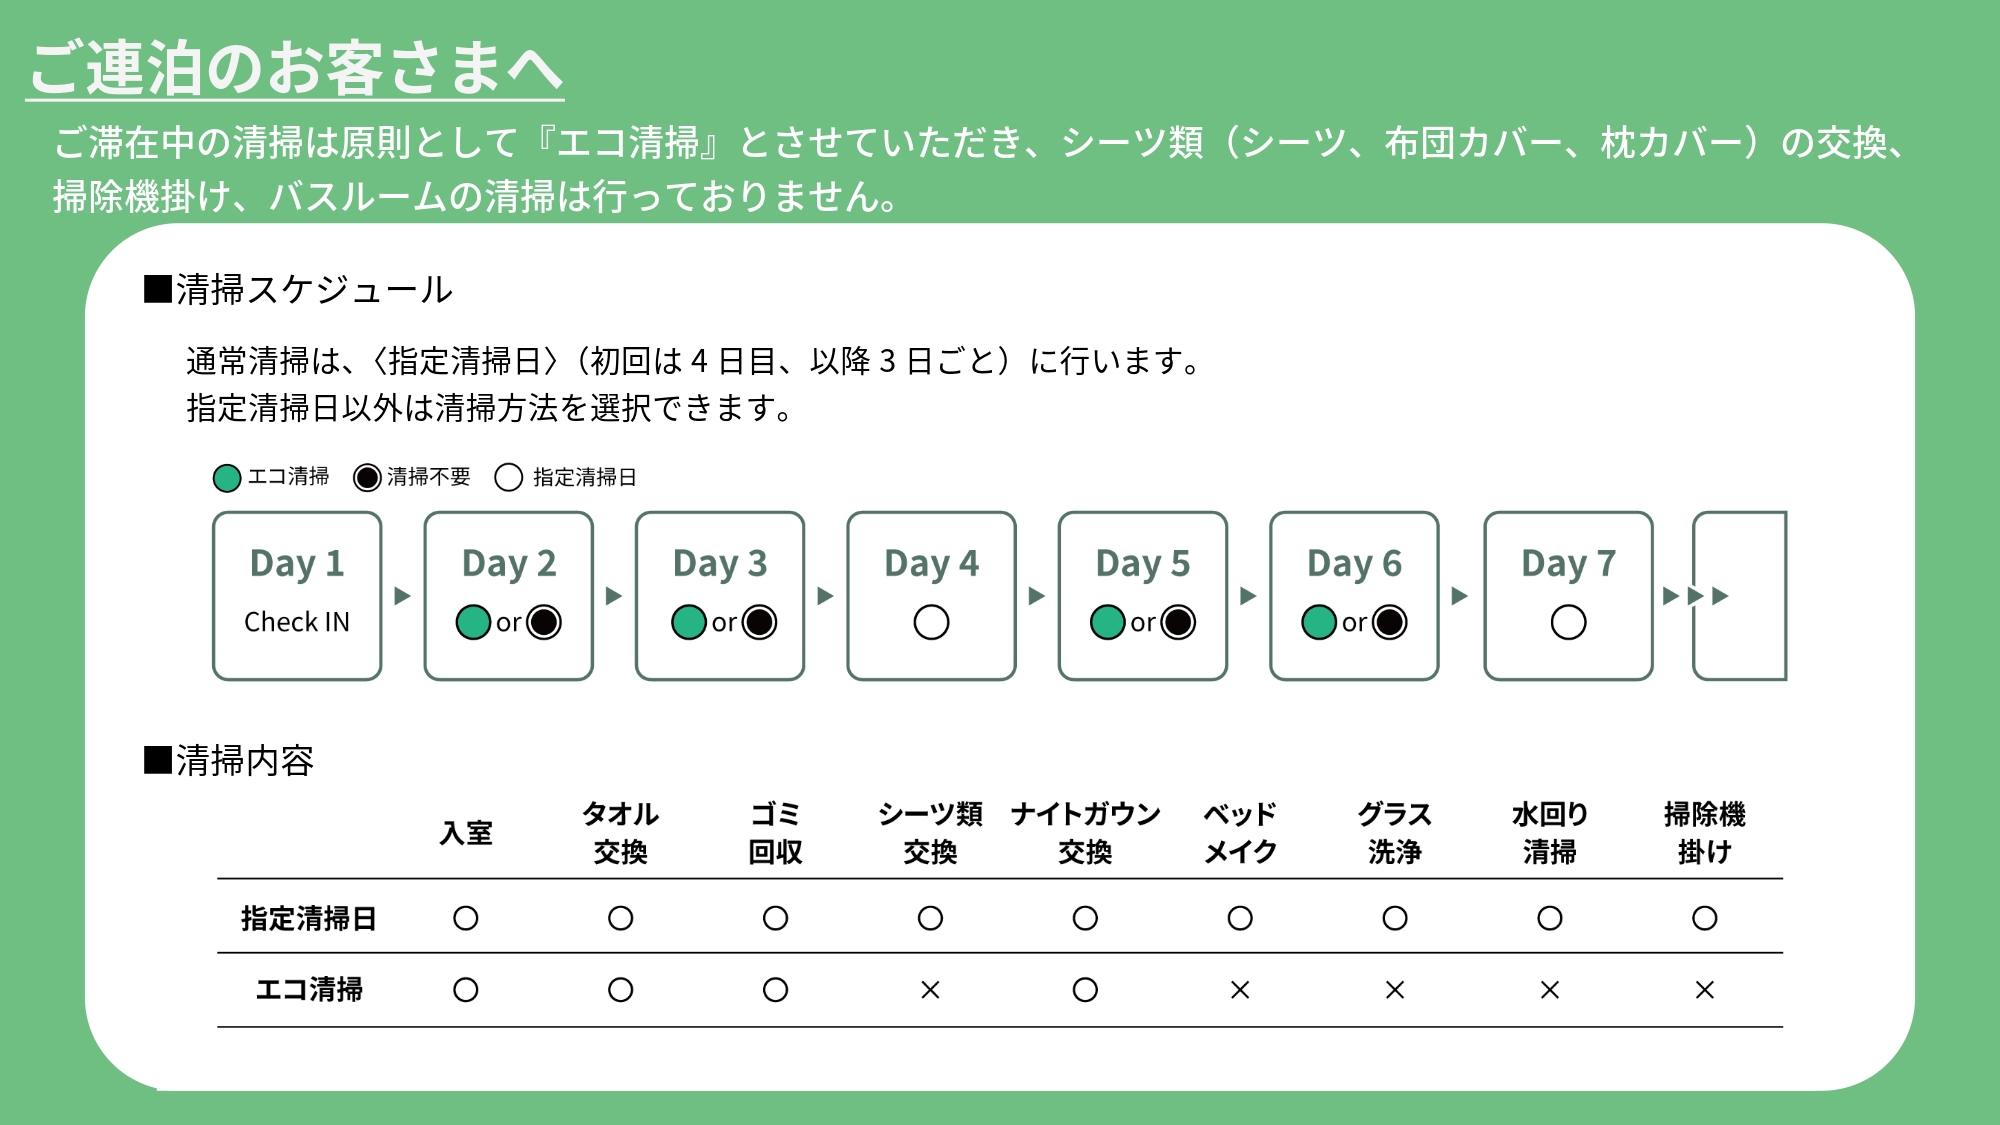
Task: Click the black 清掃不要 legend circle
Action: pyautogui.click(x=367, y=478)
